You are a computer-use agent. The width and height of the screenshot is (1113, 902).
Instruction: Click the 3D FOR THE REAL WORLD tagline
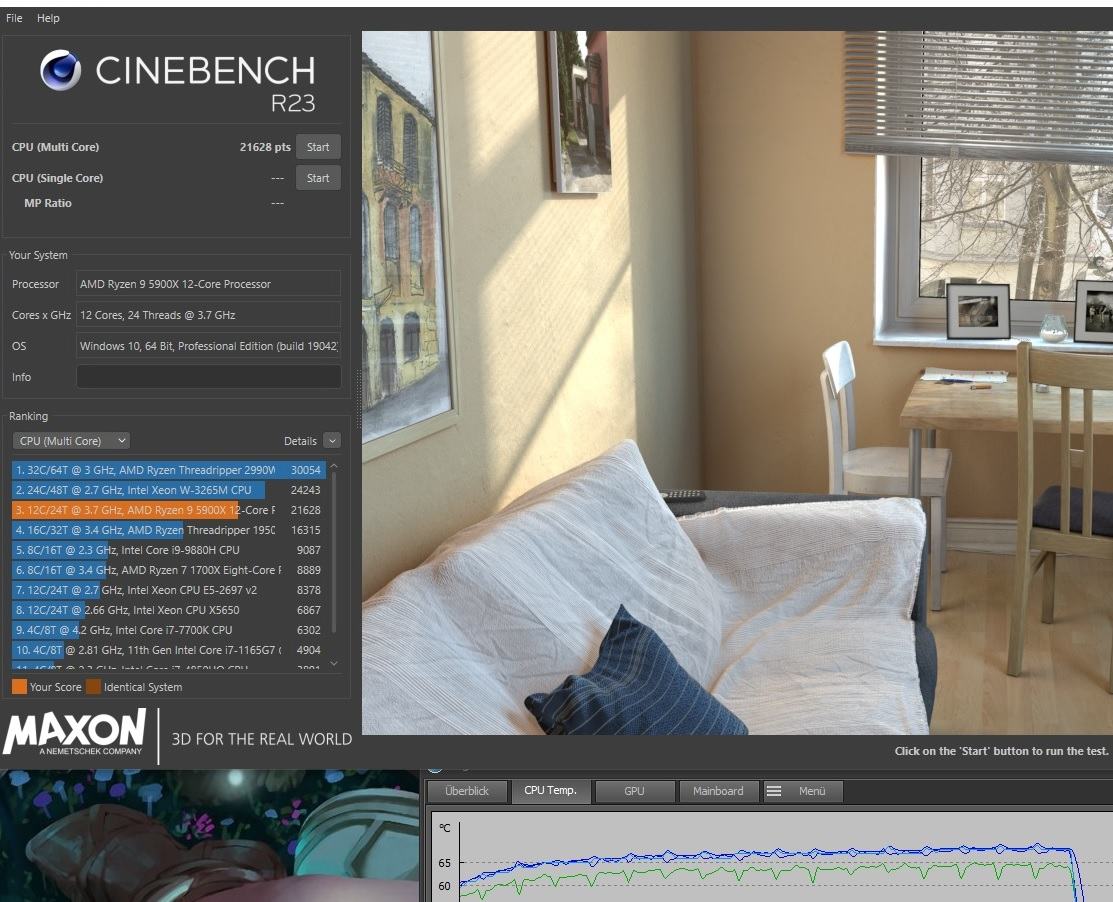tap(262, 739)
